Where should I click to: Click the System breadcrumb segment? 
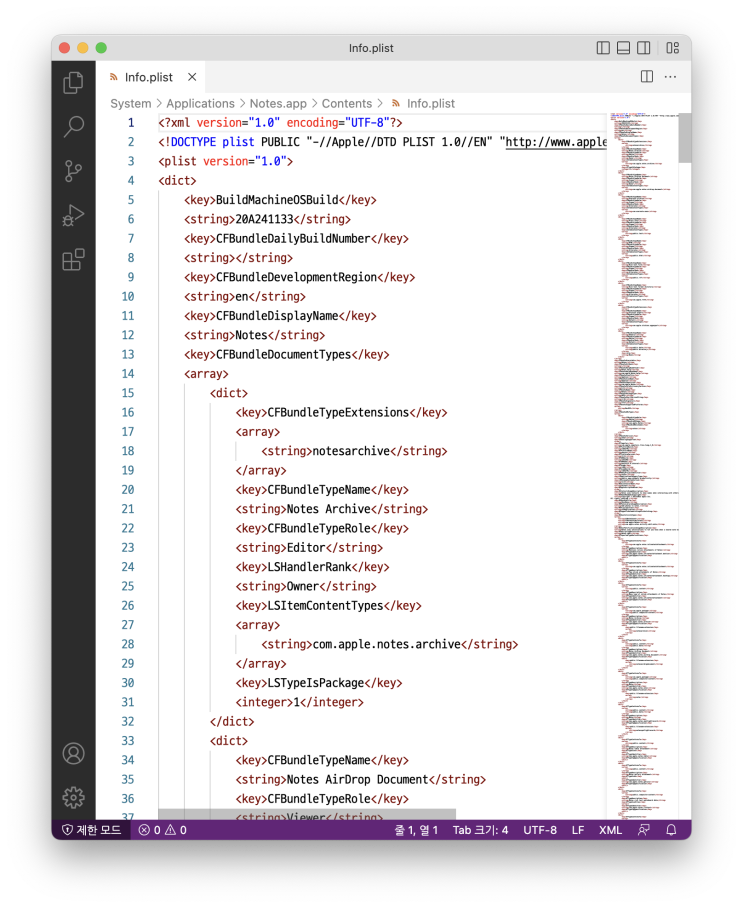131,104
